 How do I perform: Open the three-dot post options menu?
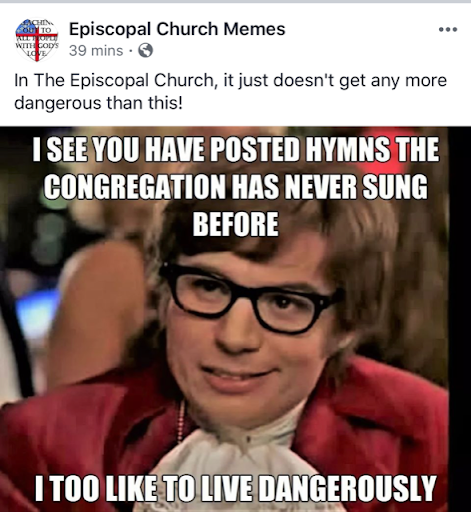coord(448,30)
